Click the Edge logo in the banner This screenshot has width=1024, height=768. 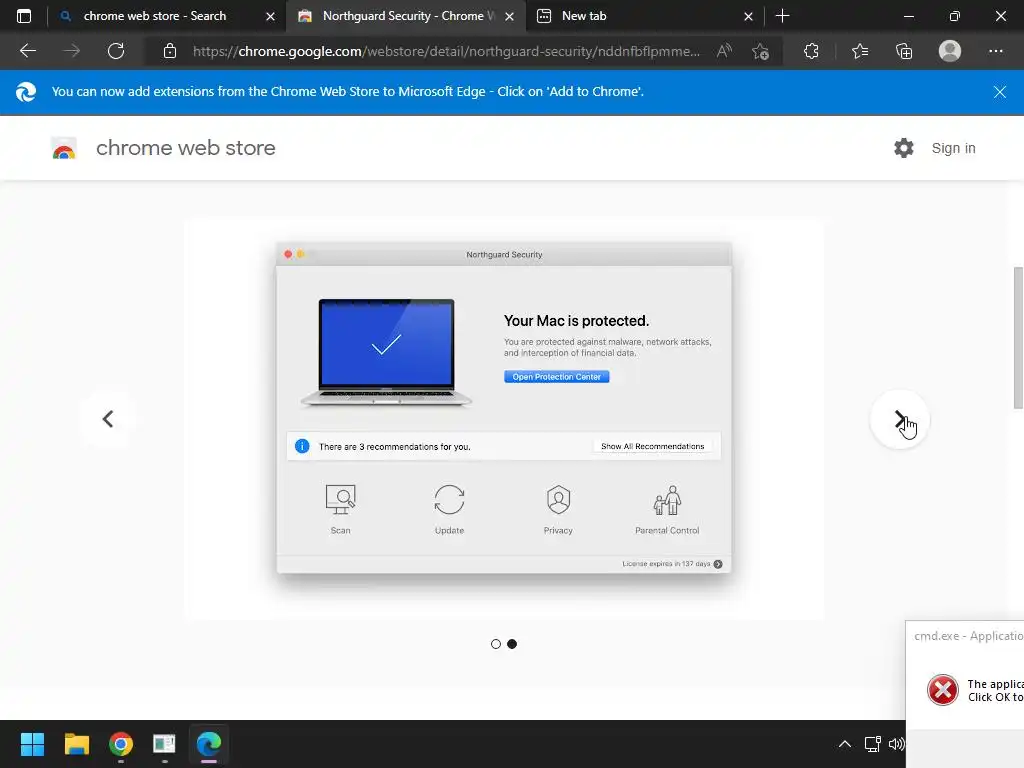pyautogui.click(x=26, y=92)
